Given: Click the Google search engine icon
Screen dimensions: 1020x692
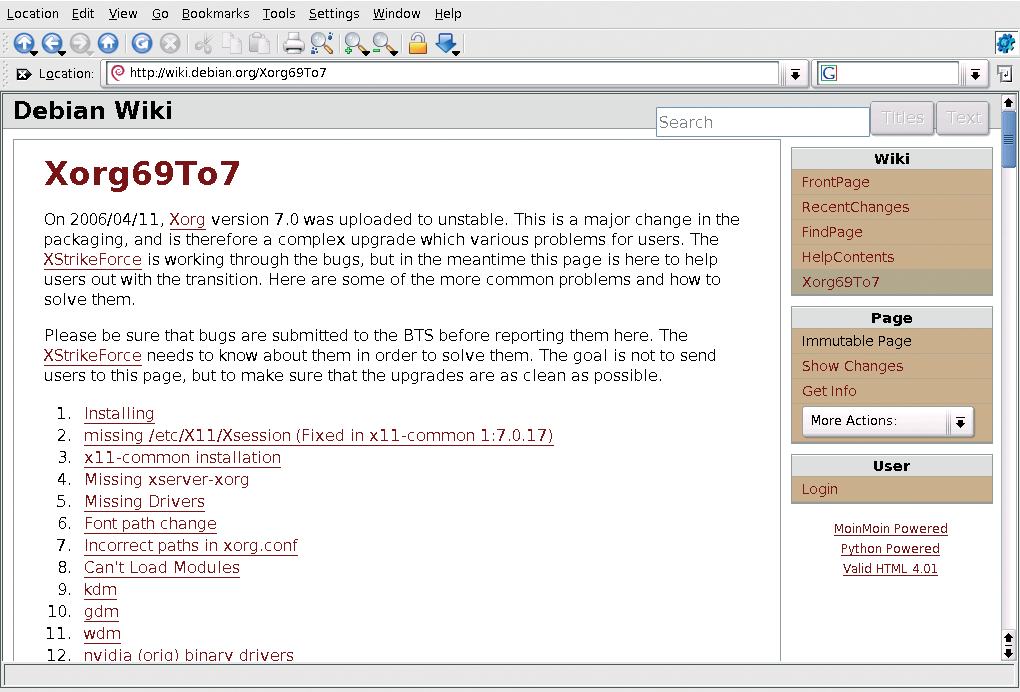Looking at the screenshot, I should tap(828, 73).
